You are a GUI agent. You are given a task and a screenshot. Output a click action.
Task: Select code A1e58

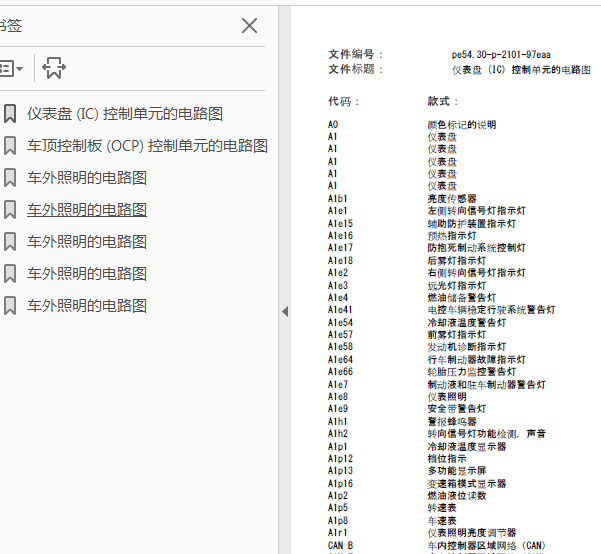coord(340,346)
